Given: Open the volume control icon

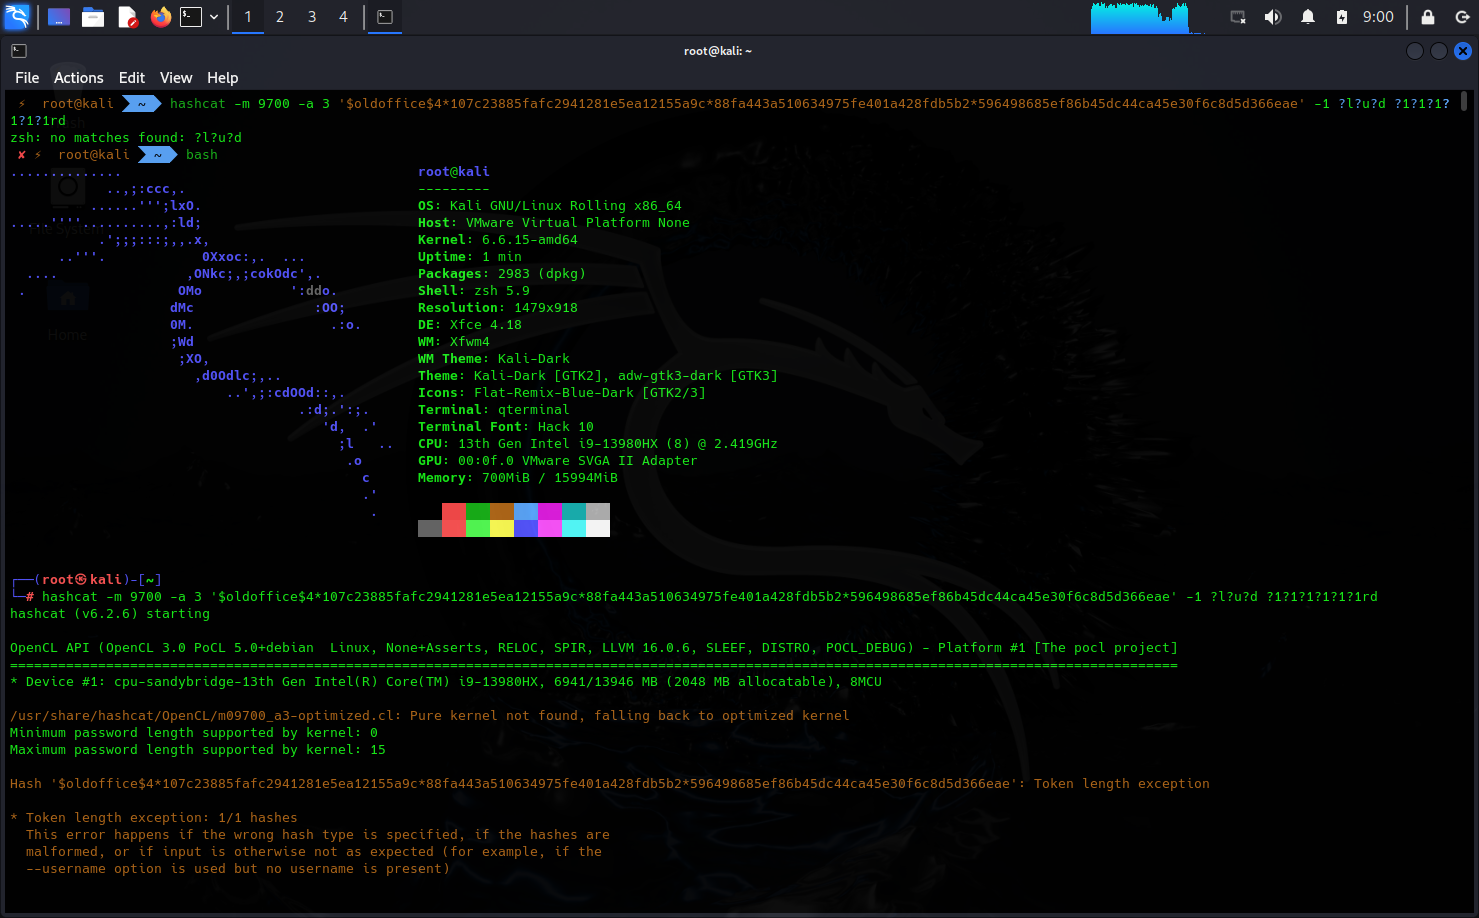Looking at the screenshot, I should [x=1273, y=17].
